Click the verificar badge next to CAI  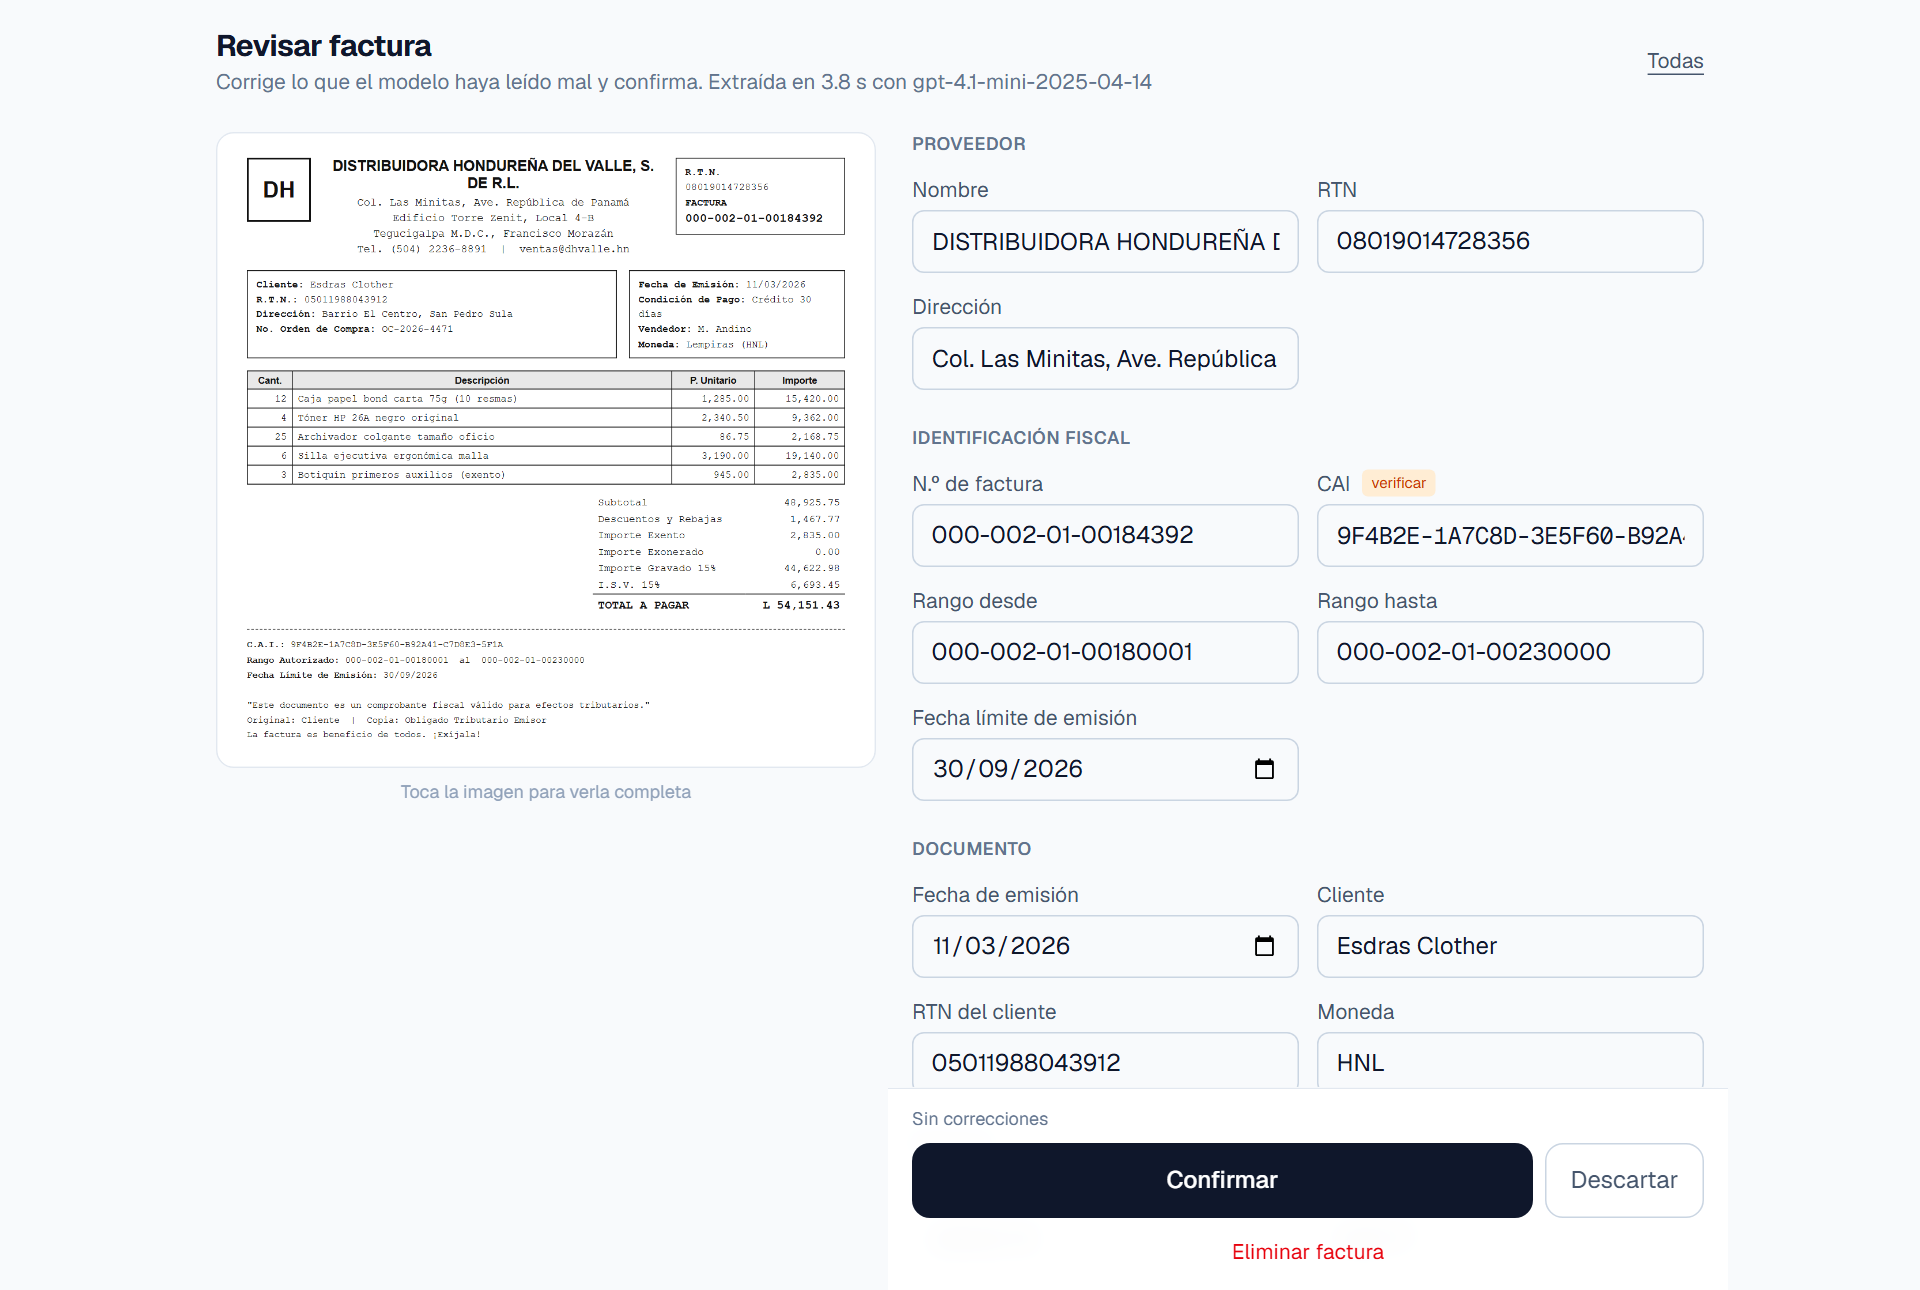pos(1398,483)
